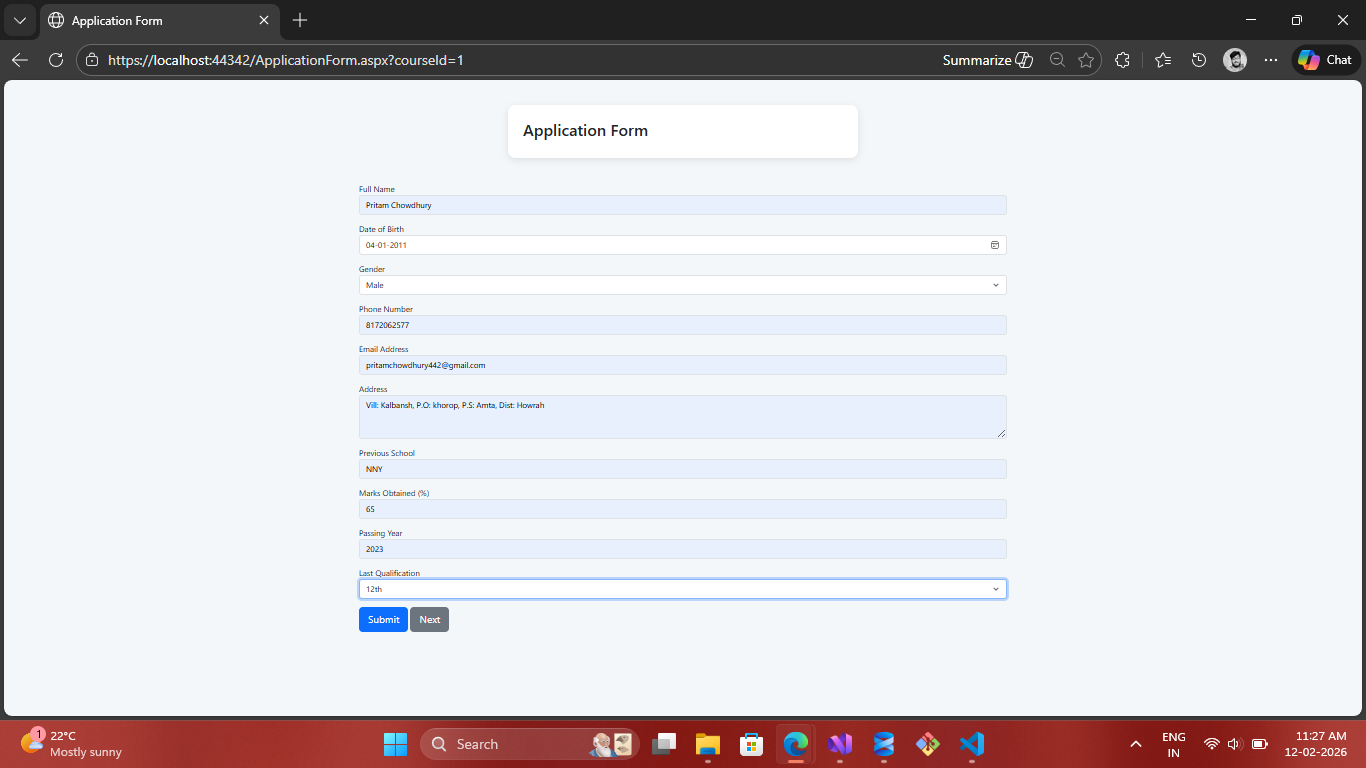This screenshot has width=1366, height=768.
Task: Open the Copilot Chat button
Action: pyautogui.click(x=1326, y=60)
